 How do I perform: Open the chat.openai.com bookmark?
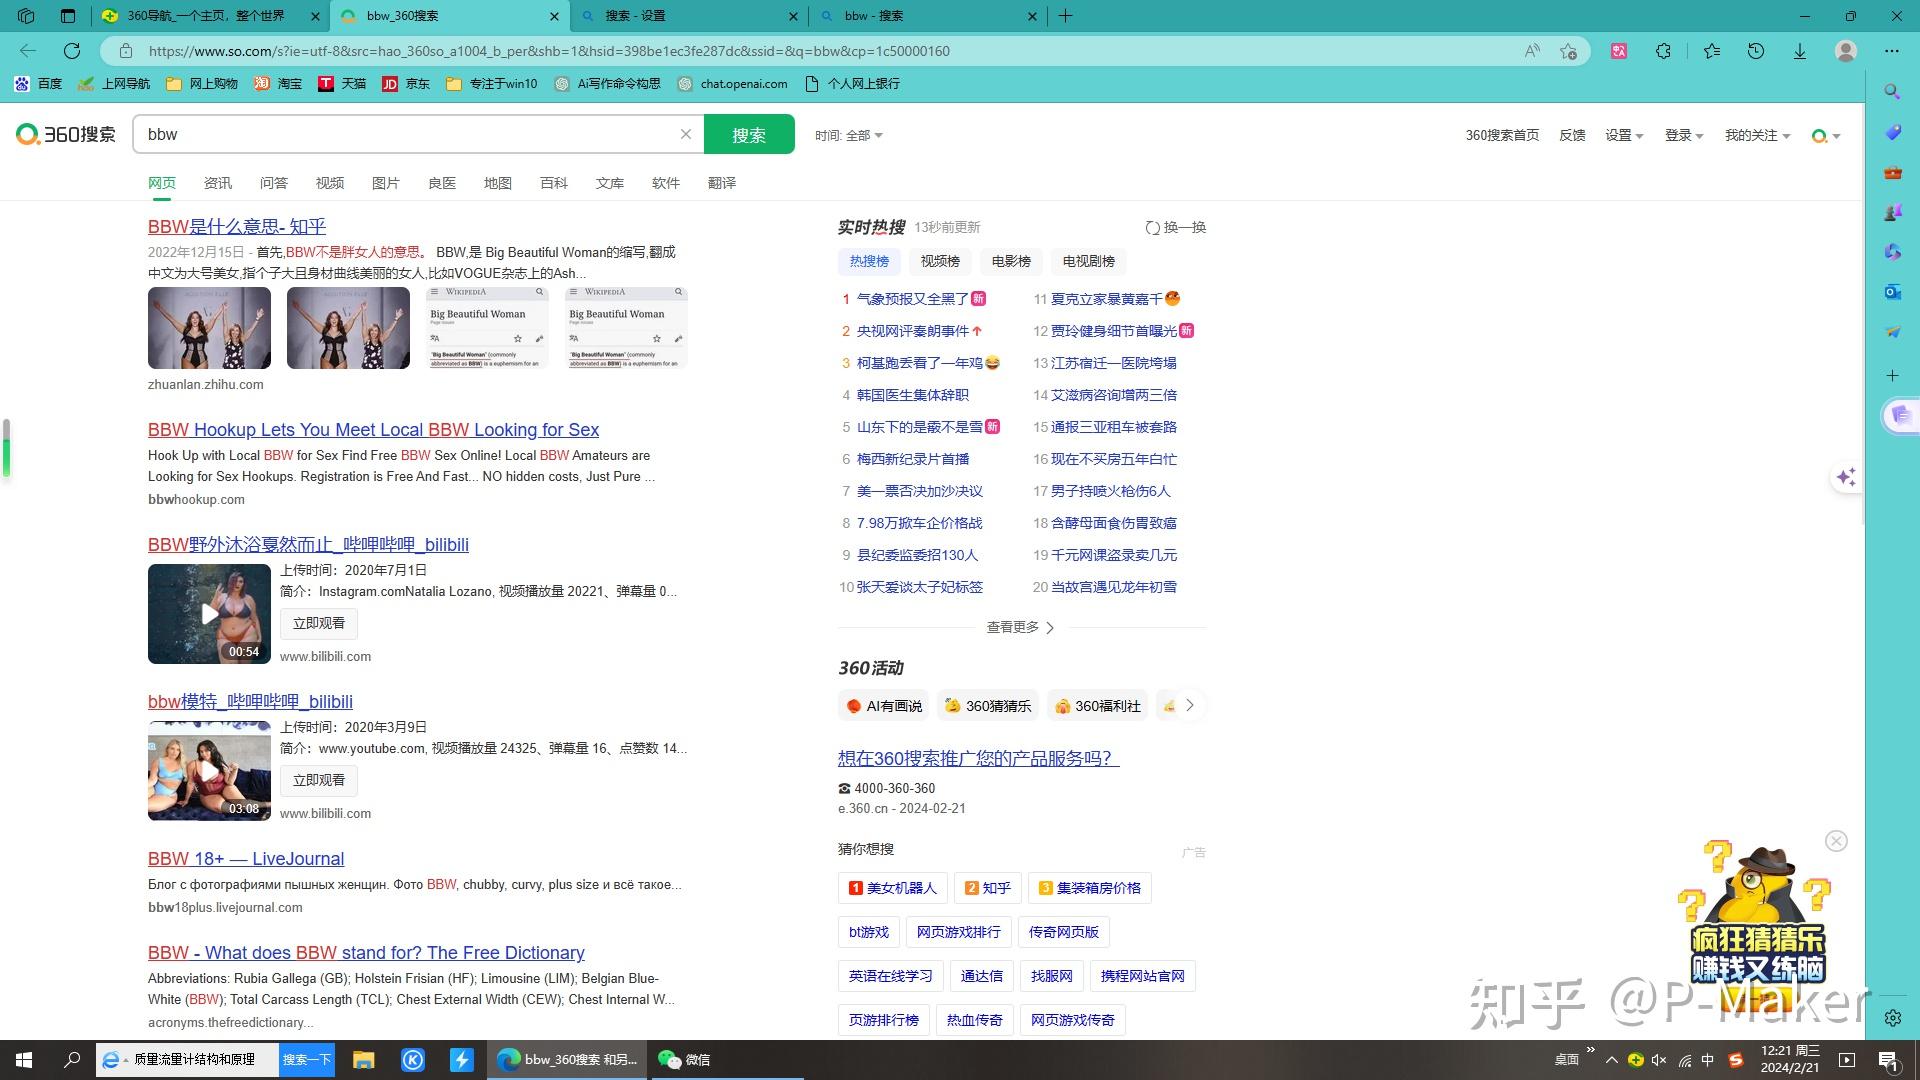[x=732, y=84]
